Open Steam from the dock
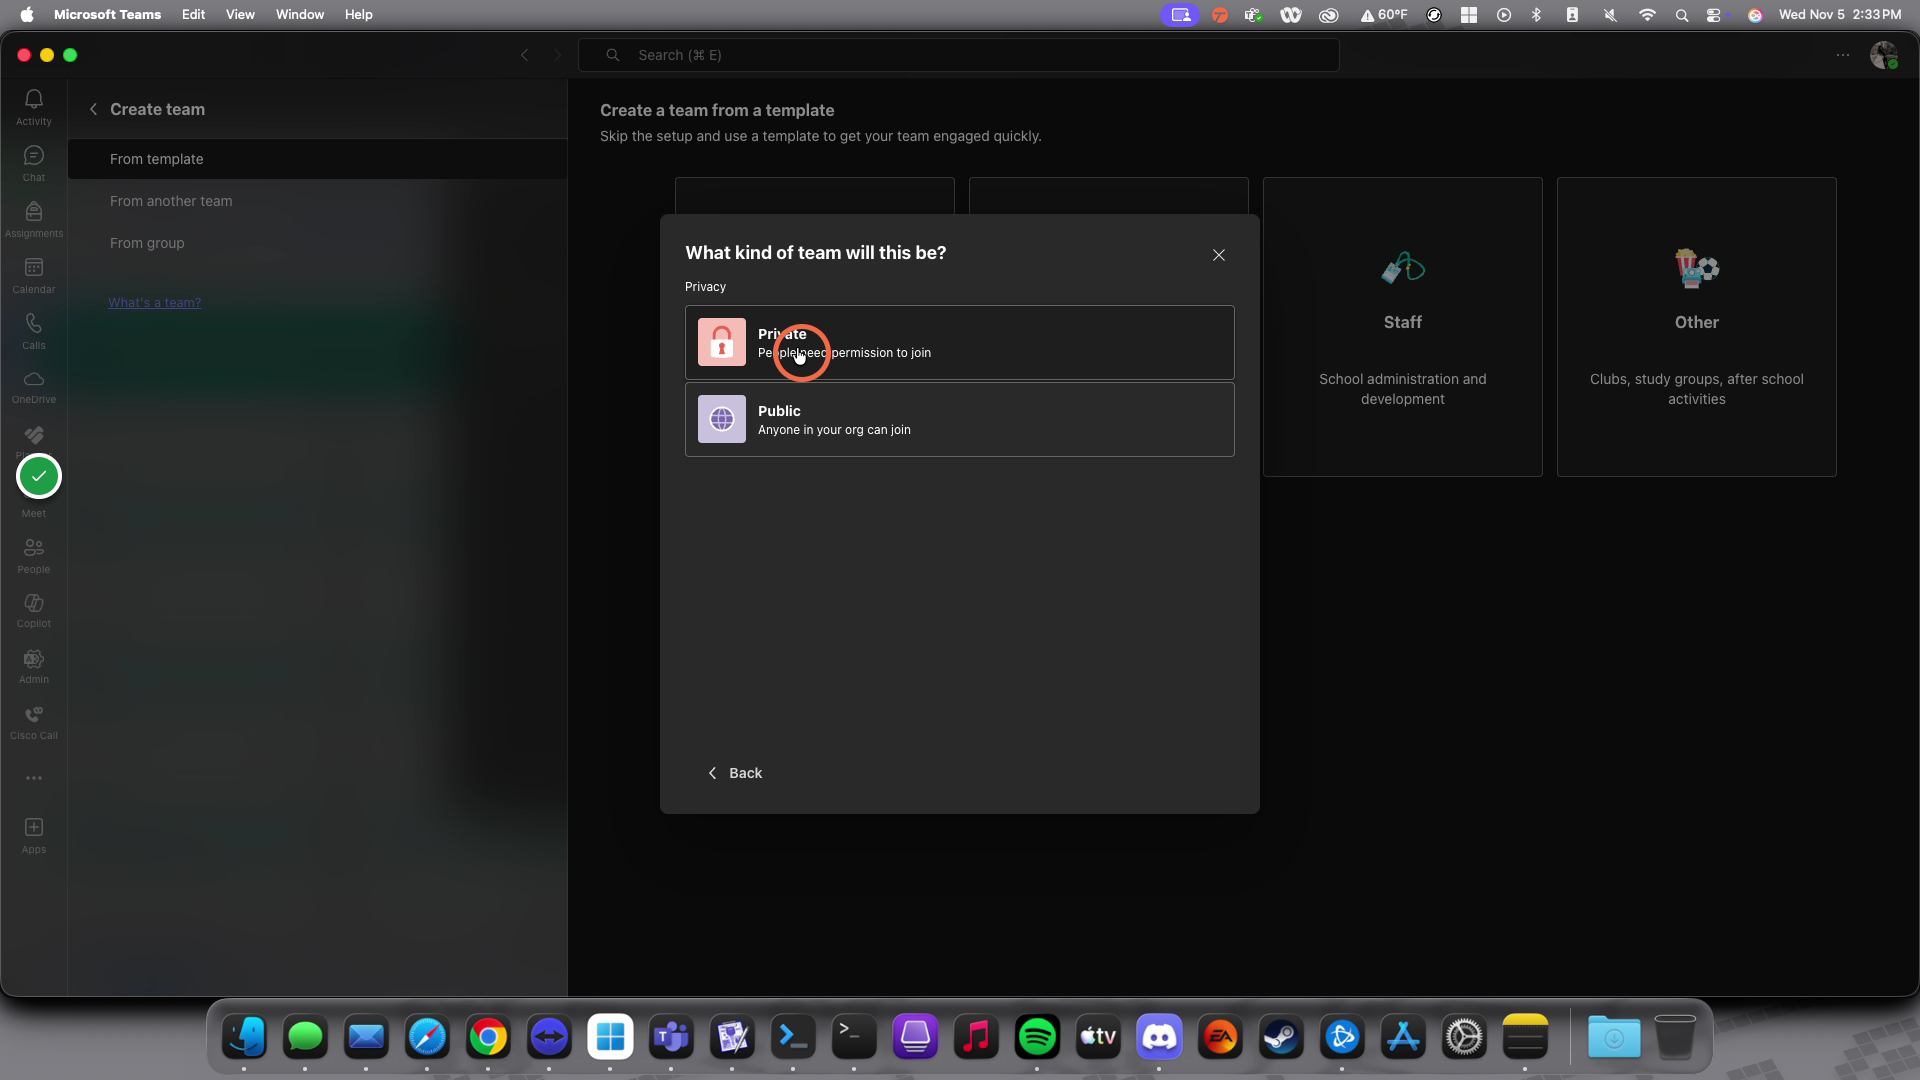This screenshot has width=1920, height=1080. [x=1281, y=1037]
